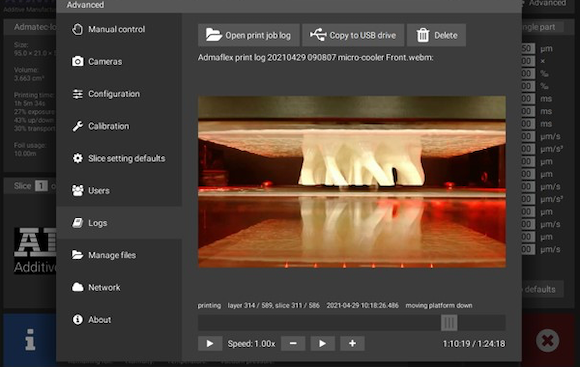Click the 'layer 314 / 589, slice 311 / 586' text
Image resolution: width=580 pixels, height=367 pixels.
[273, 306]
